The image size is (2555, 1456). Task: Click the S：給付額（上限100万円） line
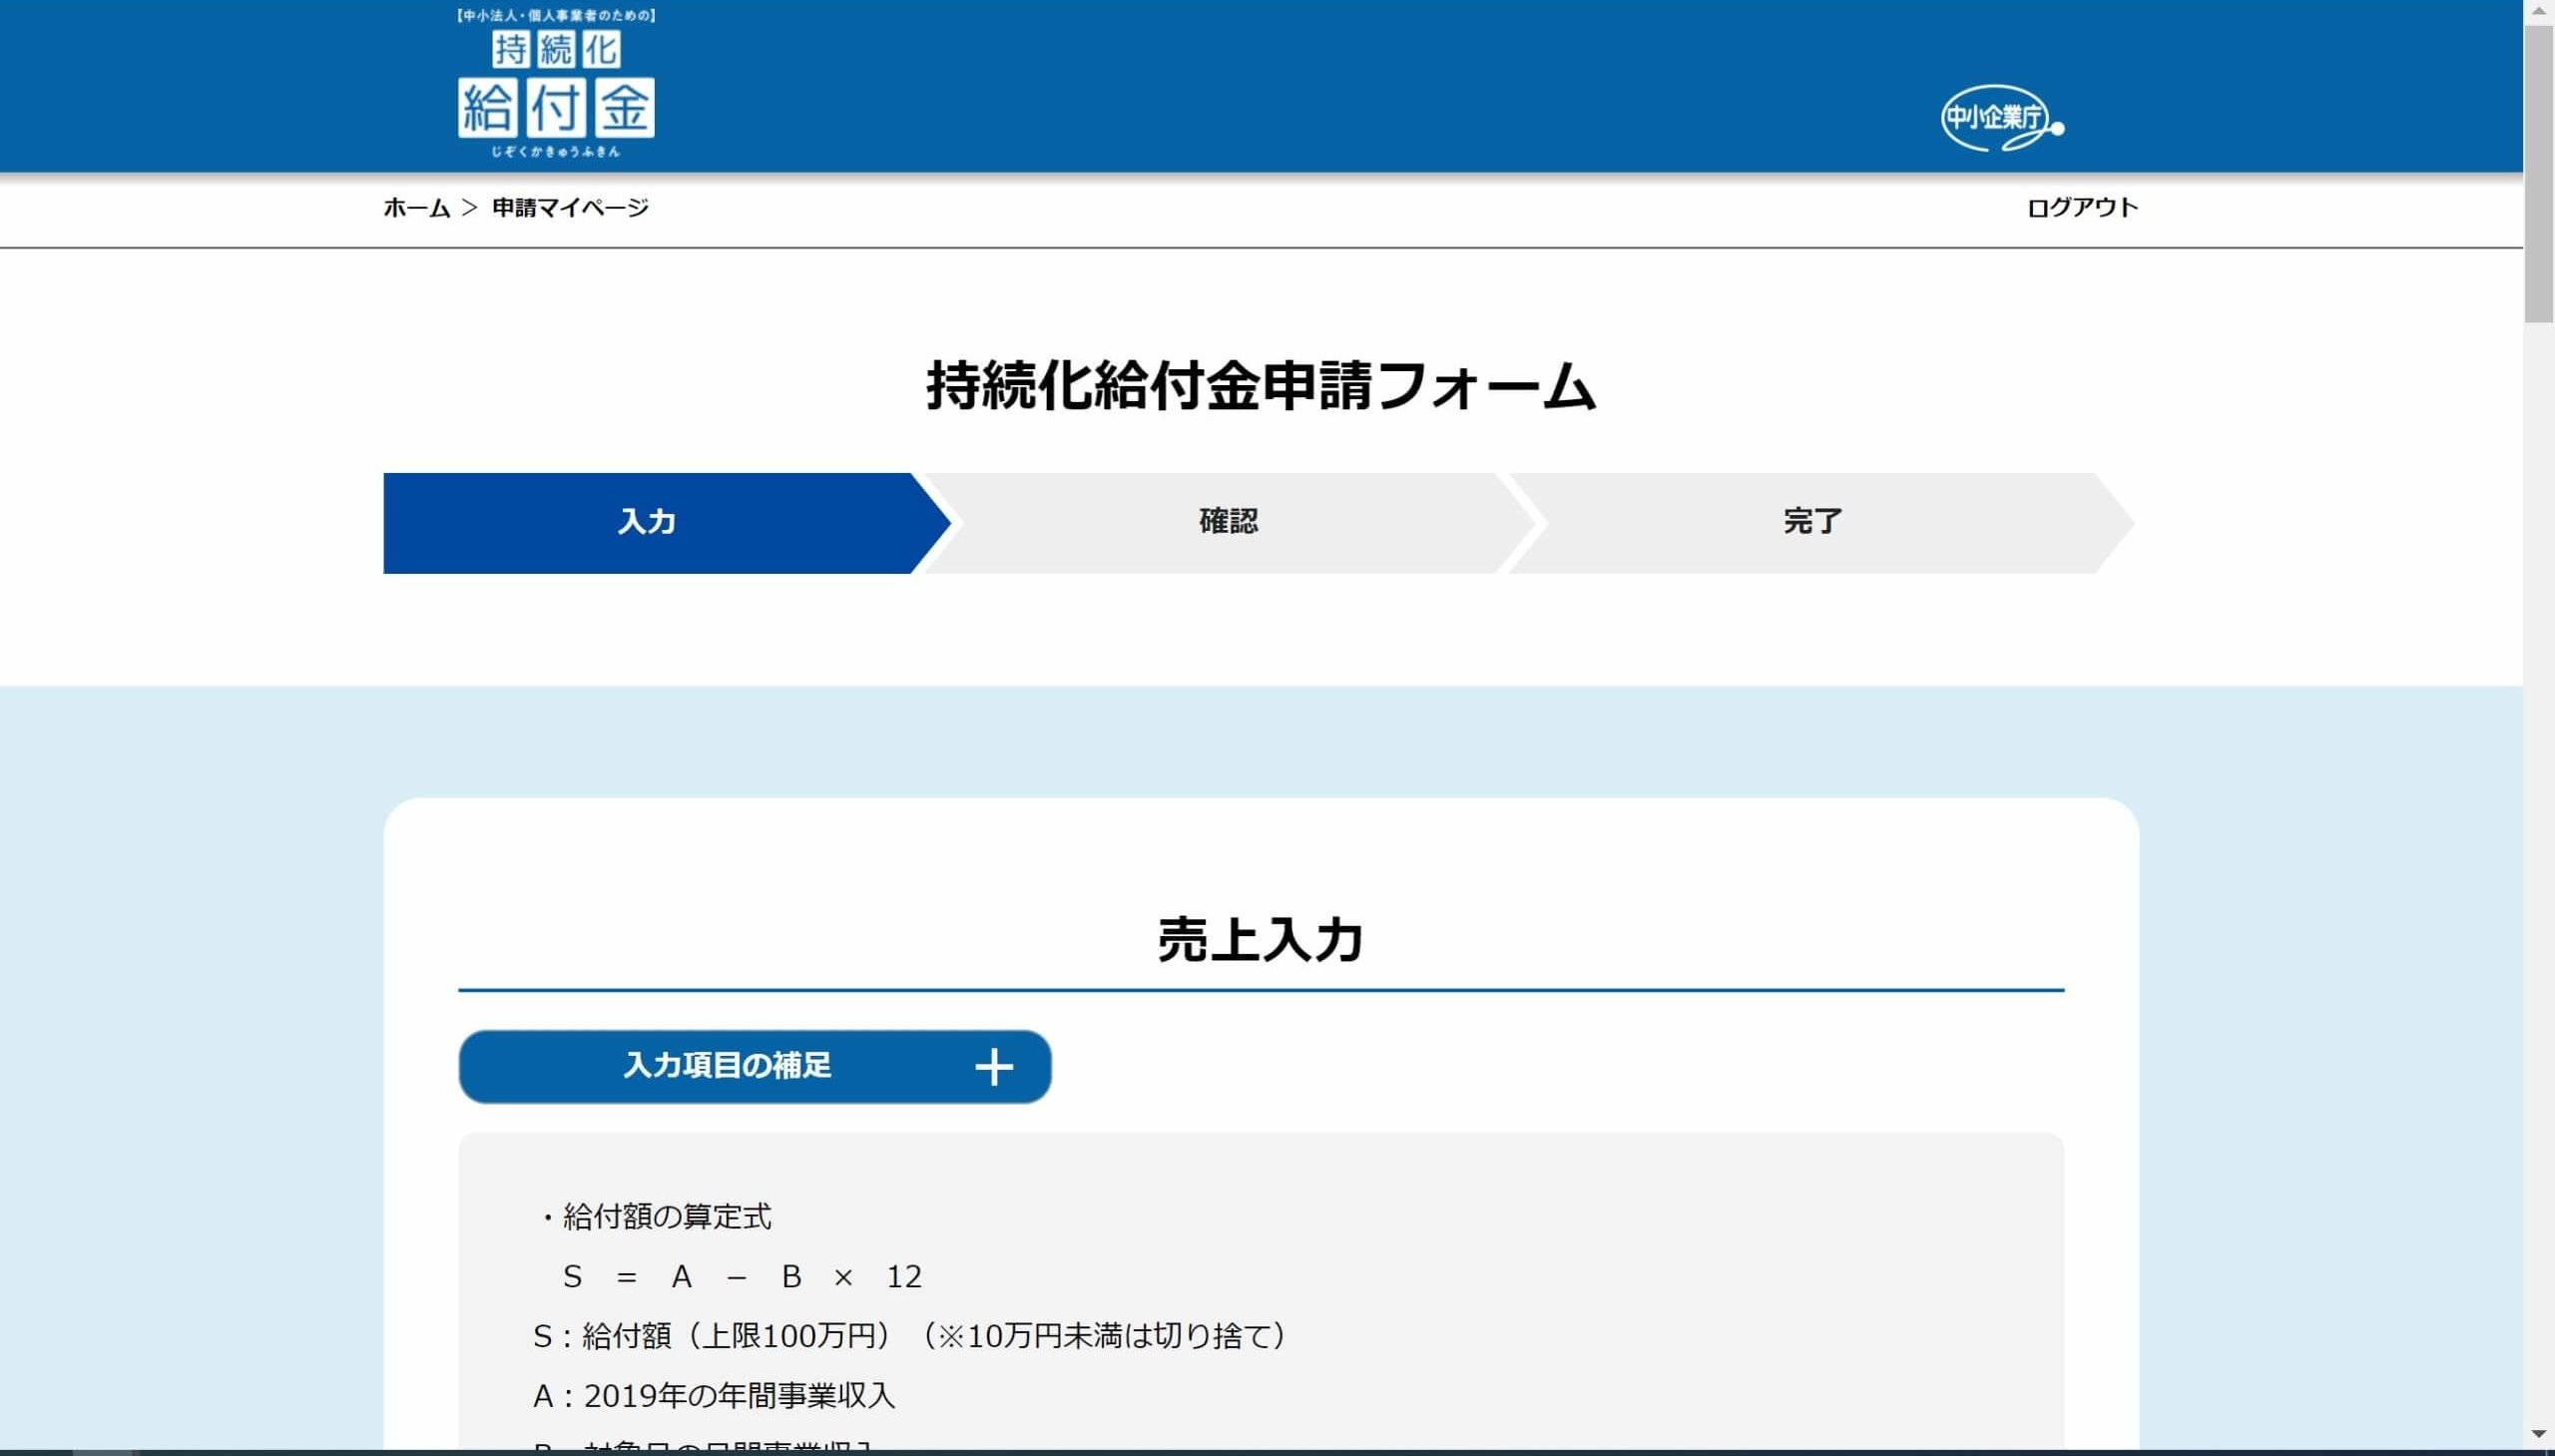(x=912, y=1336)
